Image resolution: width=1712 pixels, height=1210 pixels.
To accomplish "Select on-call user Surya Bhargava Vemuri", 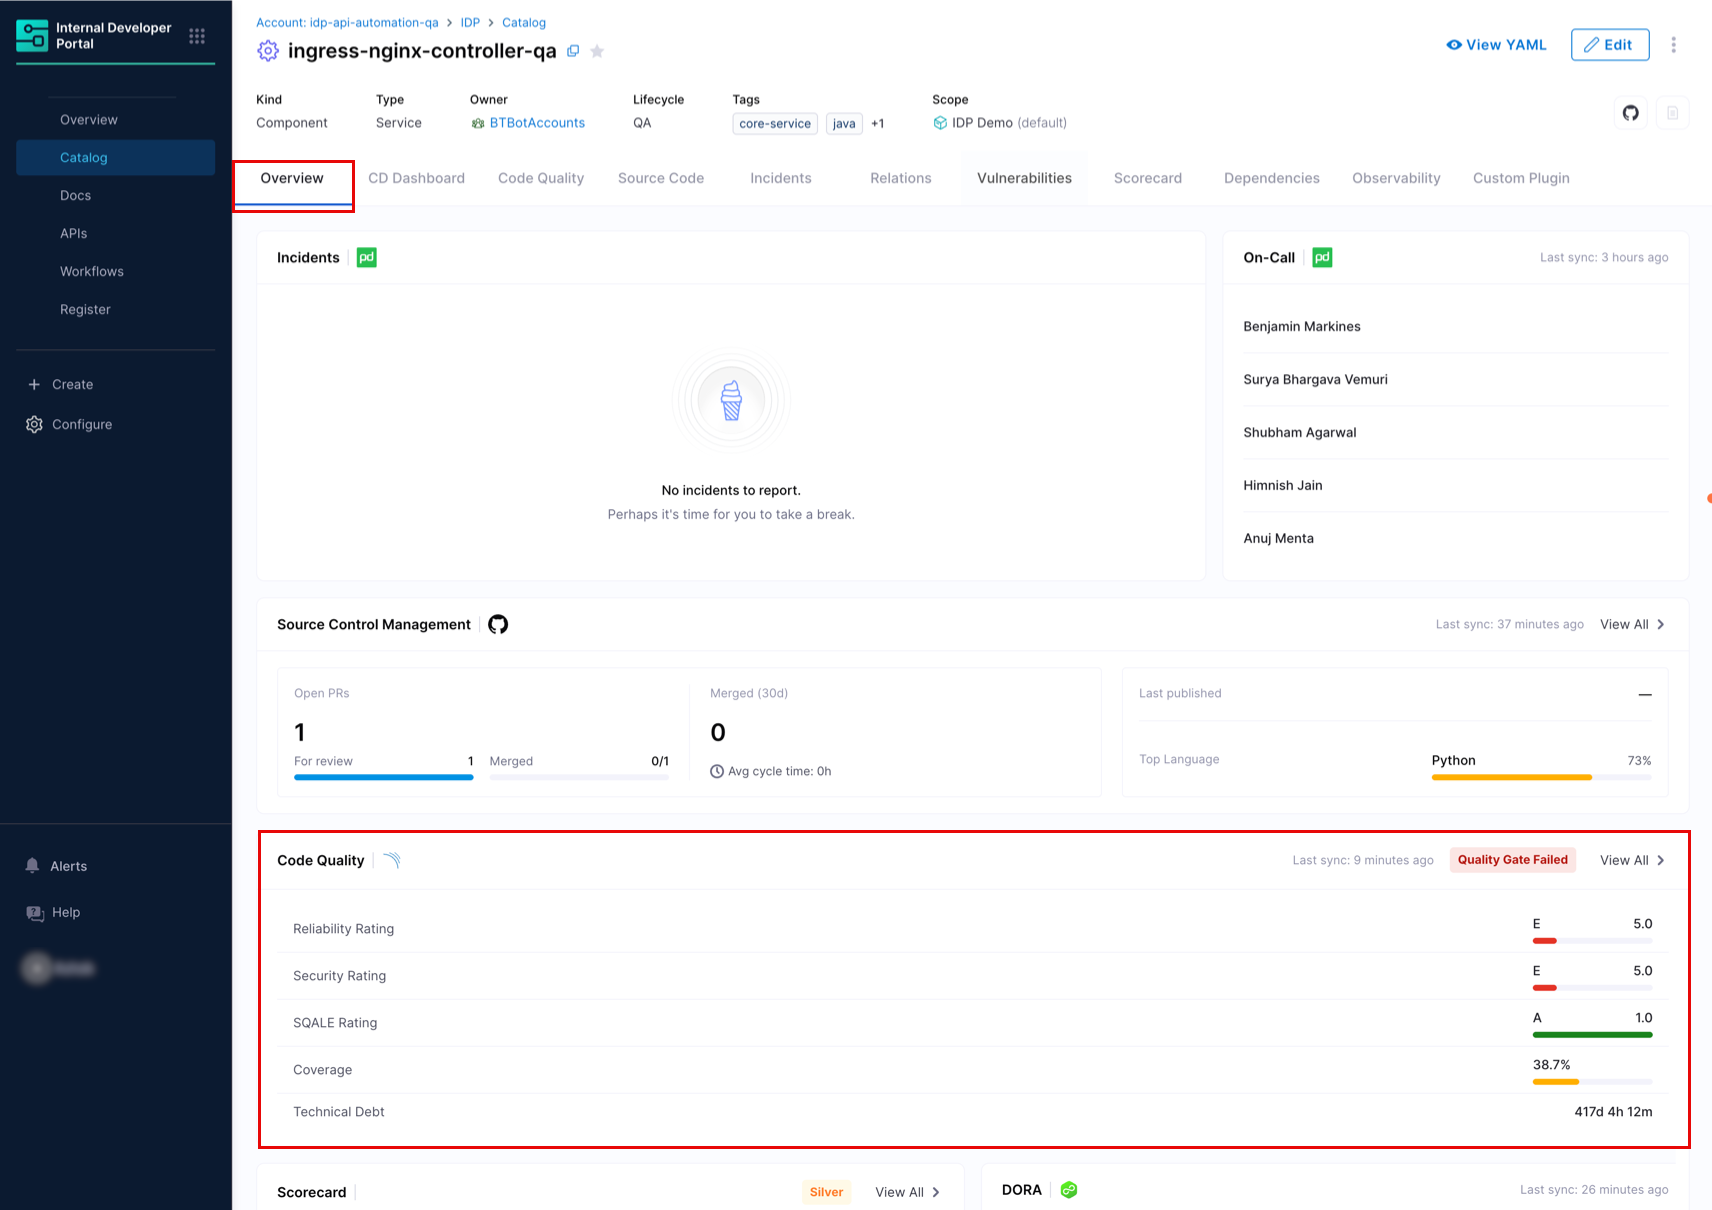I will tap(1315, 379).
